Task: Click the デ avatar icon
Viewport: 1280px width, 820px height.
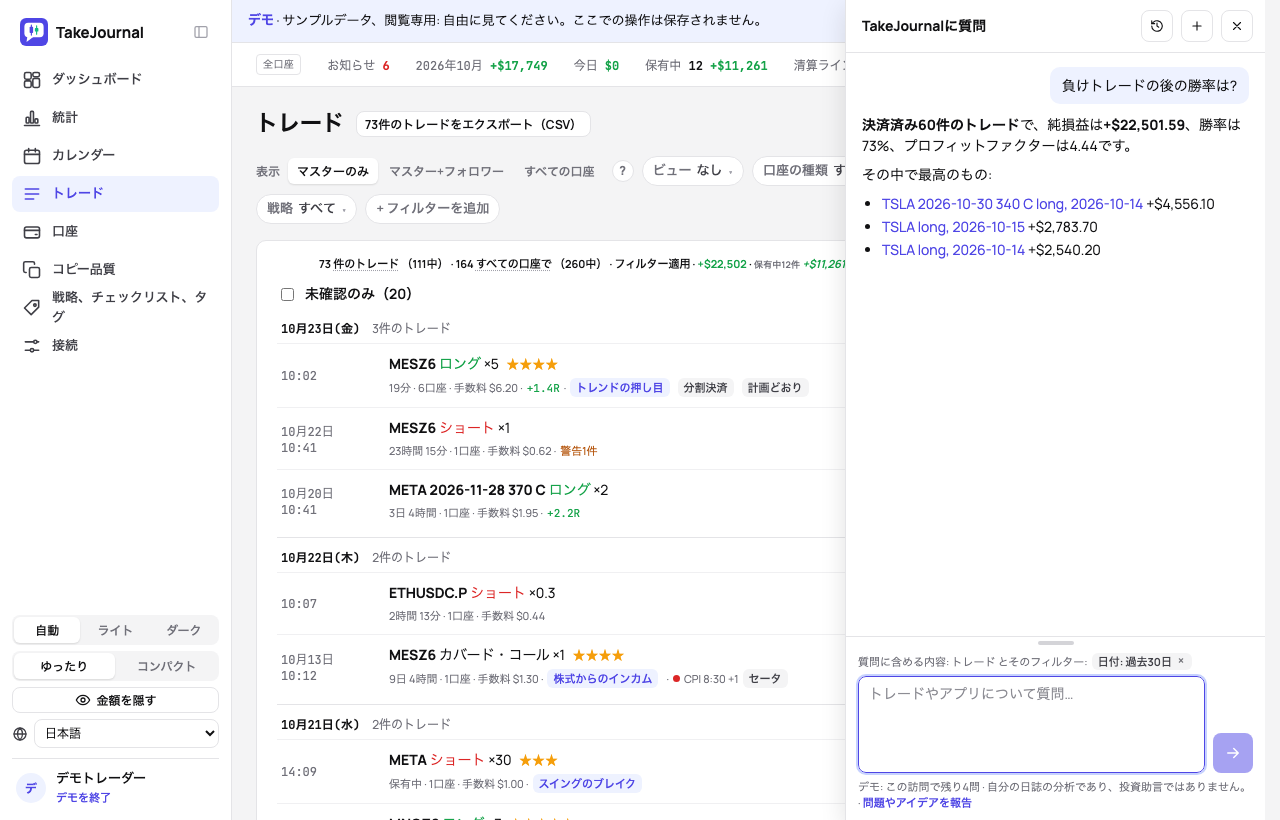Action: [x=31, y=788]
